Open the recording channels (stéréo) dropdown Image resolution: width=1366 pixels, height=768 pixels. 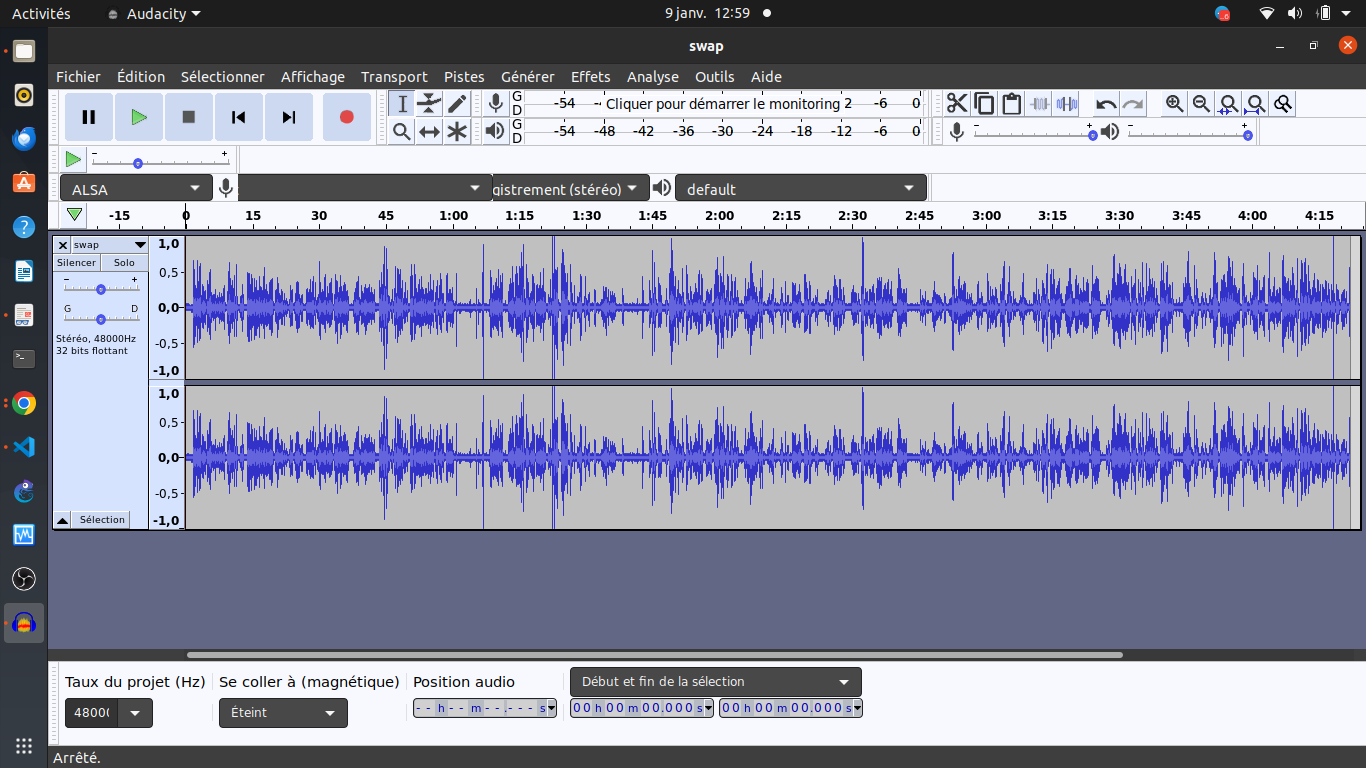[x=570, y=189]
